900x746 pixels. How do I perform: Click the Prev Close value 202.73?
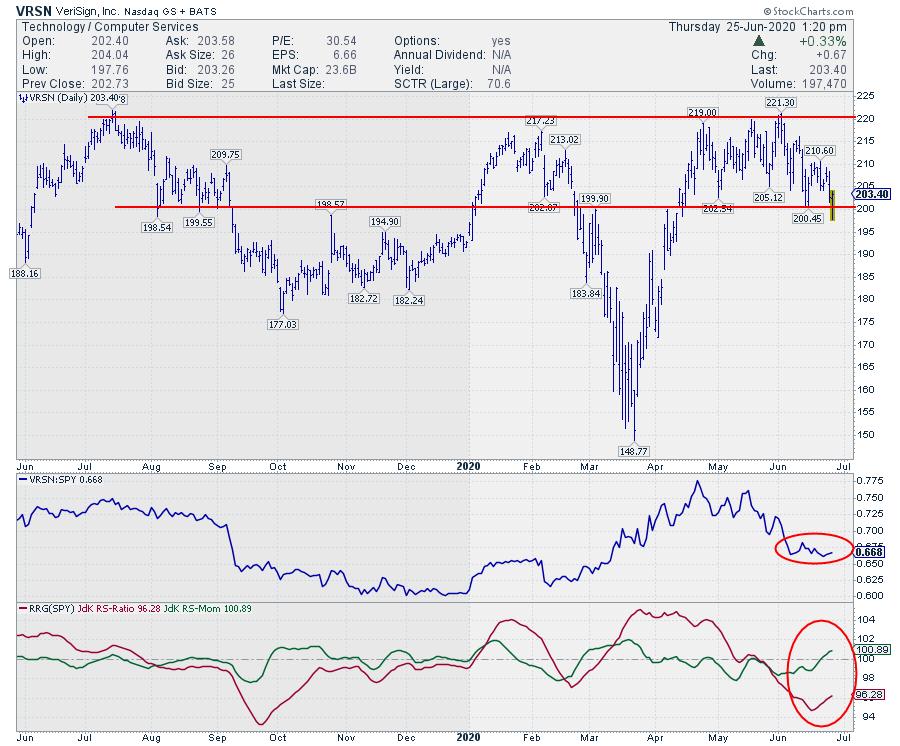110,84
